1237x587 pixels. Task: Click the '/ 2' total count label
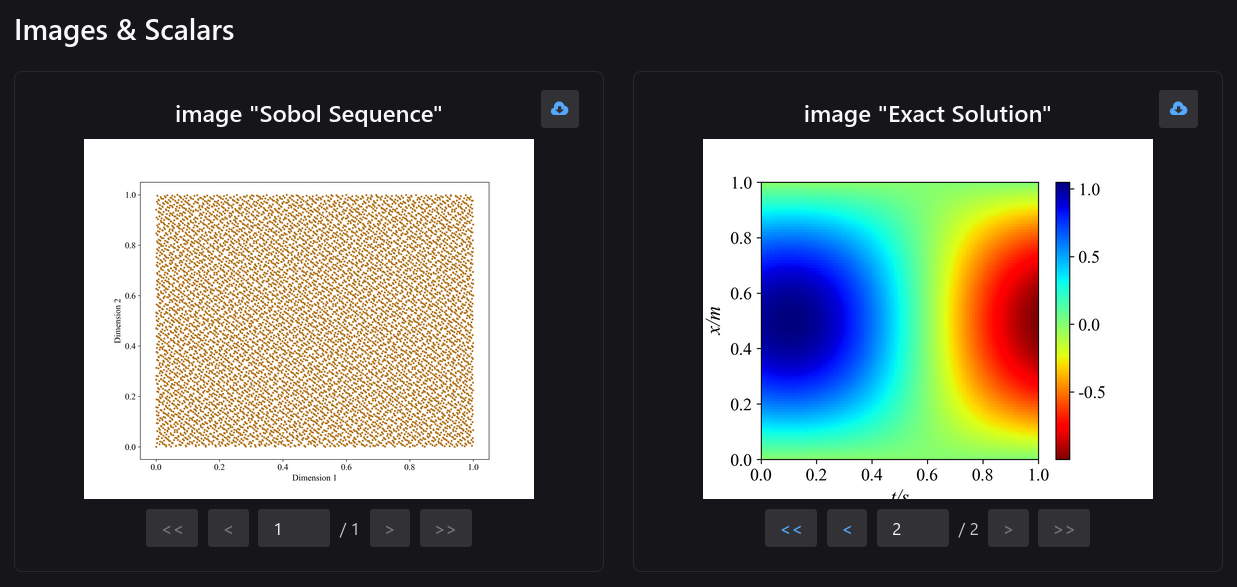[x=968, y=529]
